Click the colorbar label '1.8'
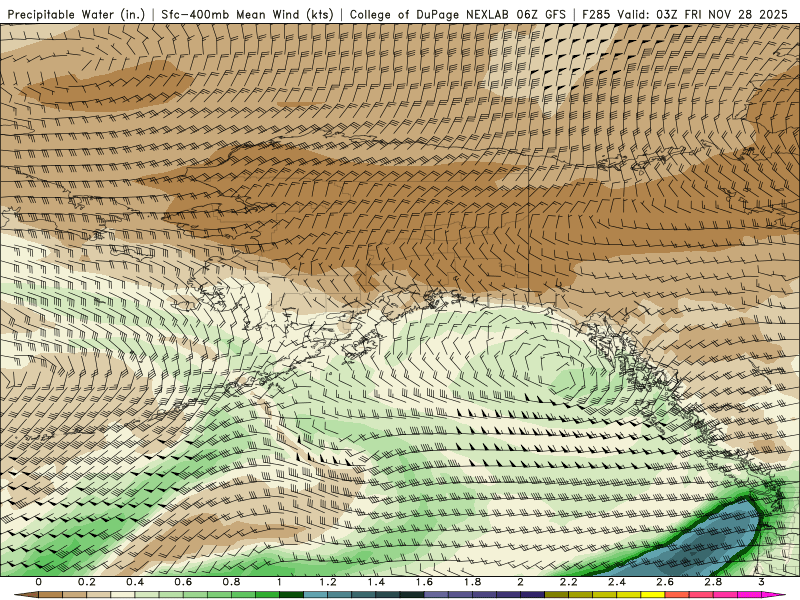 (472, 582)
